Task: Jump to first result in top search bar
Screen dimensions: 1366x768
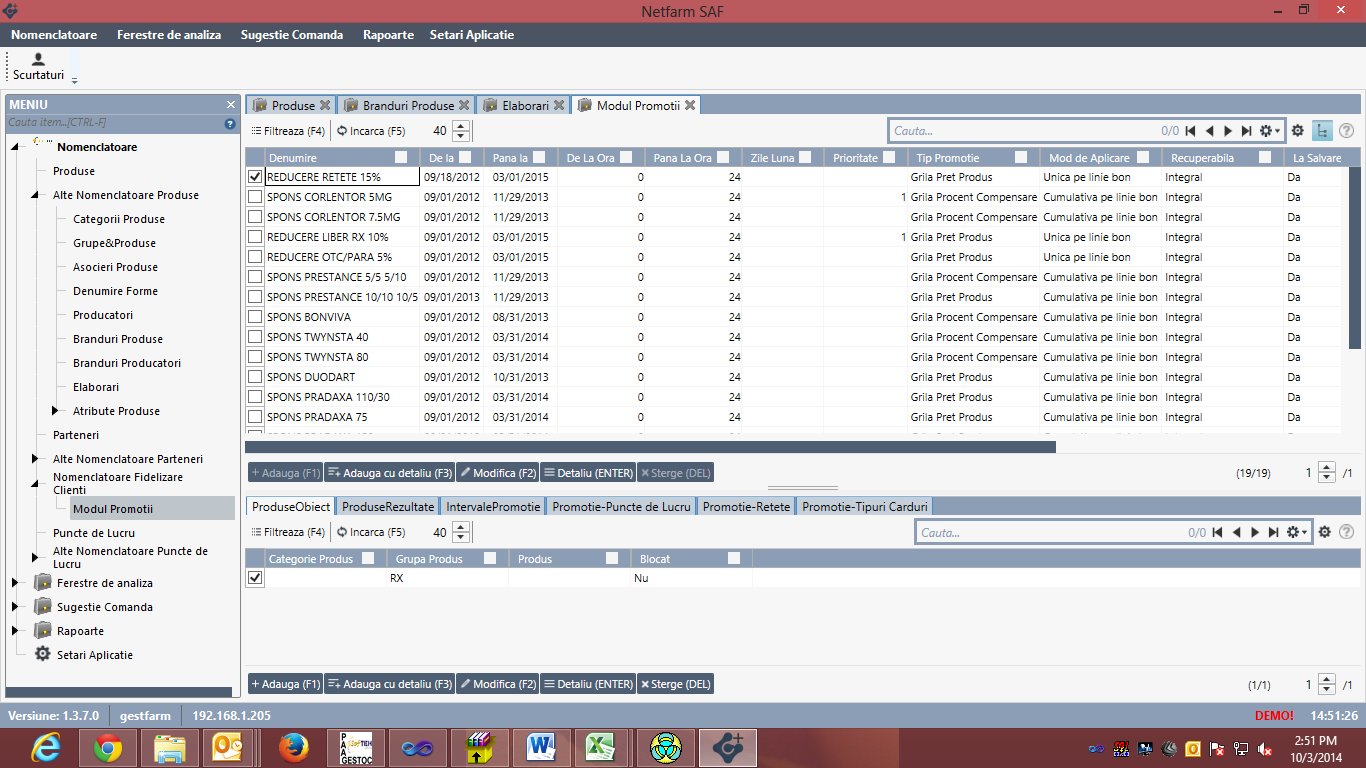Action: tap(1190, 131)
